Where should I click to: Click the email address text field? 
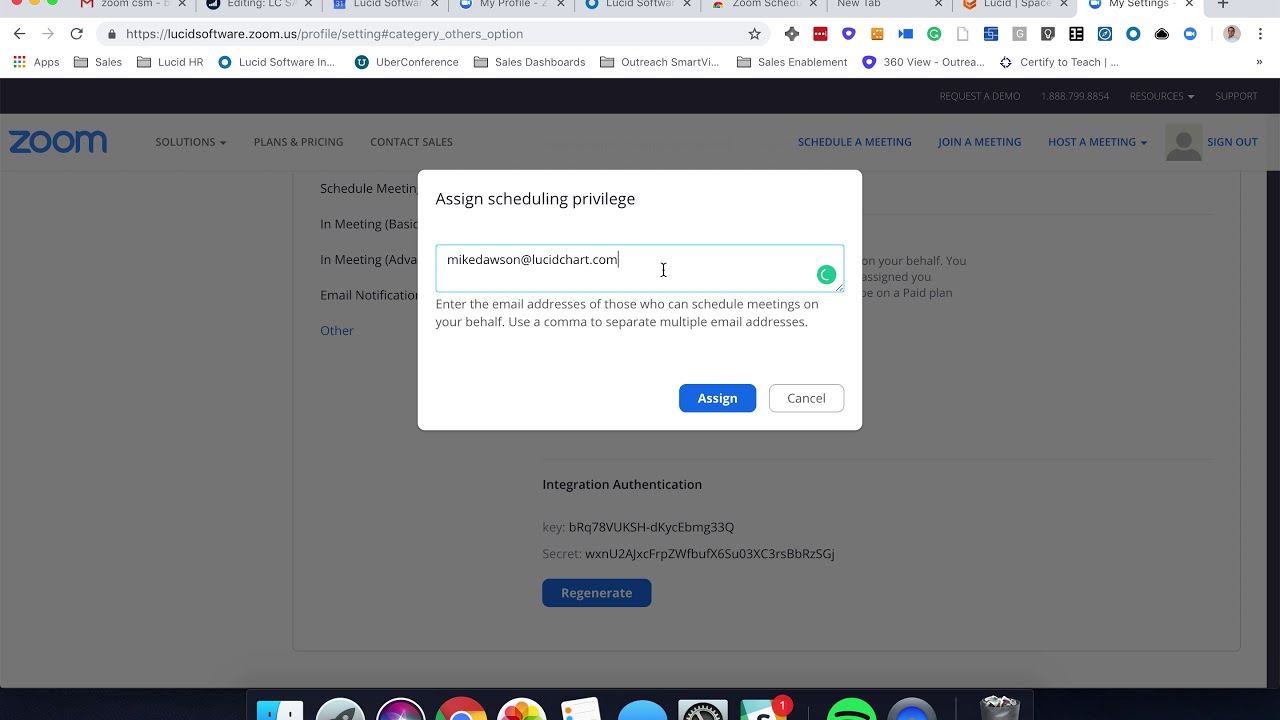click(x=640, y=268)
